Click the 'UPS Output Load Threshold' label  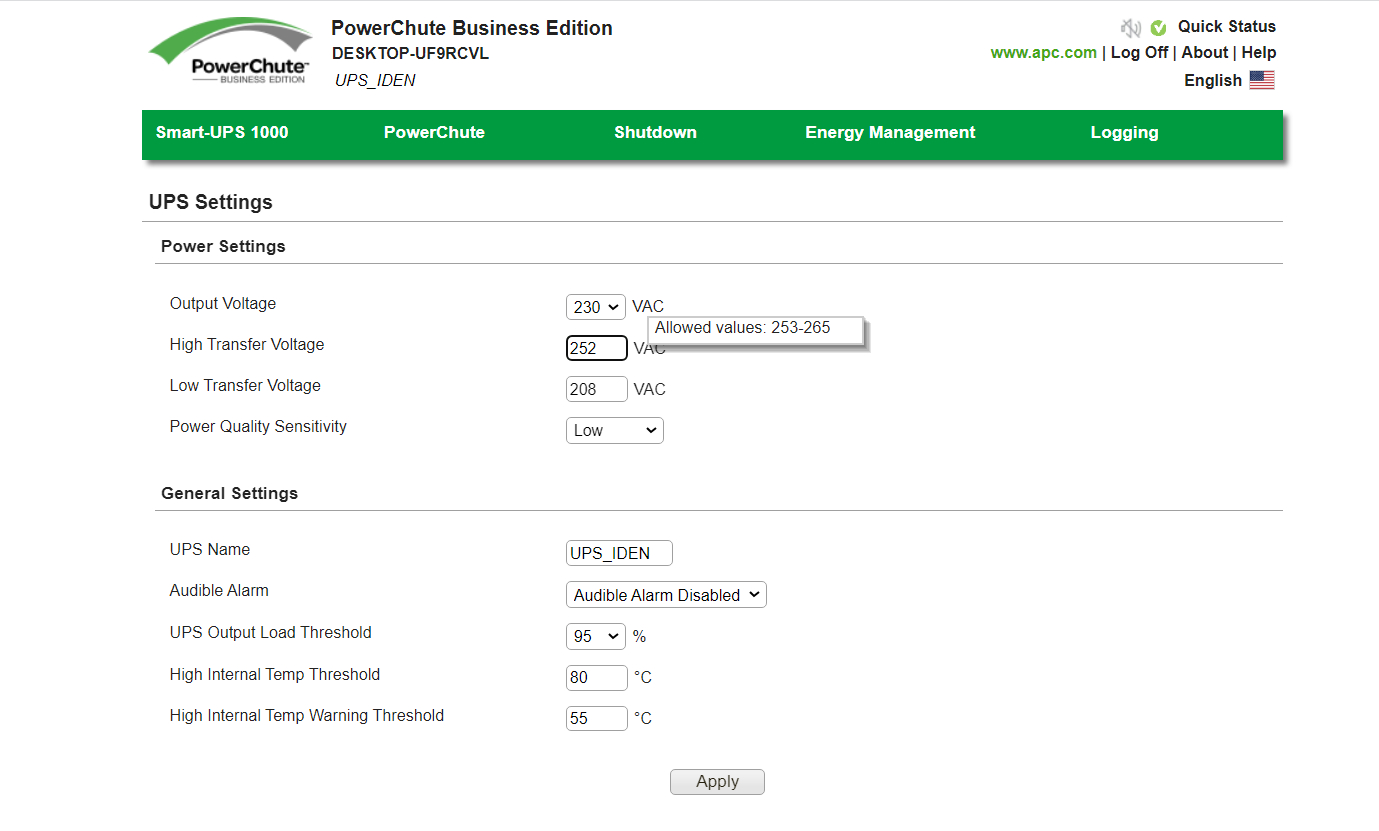pos(271,632)
